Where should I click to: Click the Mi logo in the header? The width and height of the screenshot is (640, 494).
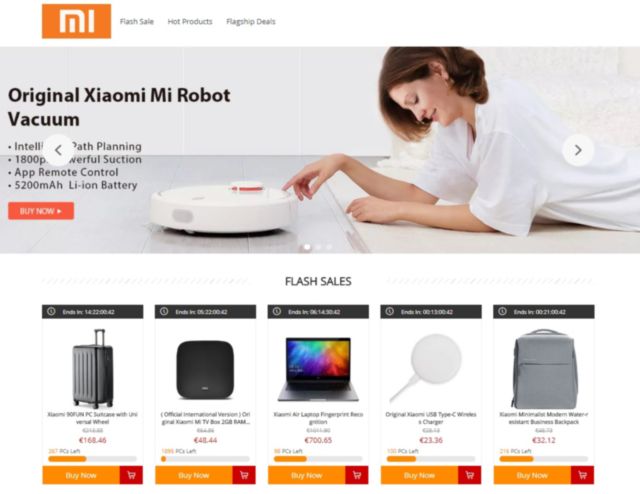tap(76, 21)
